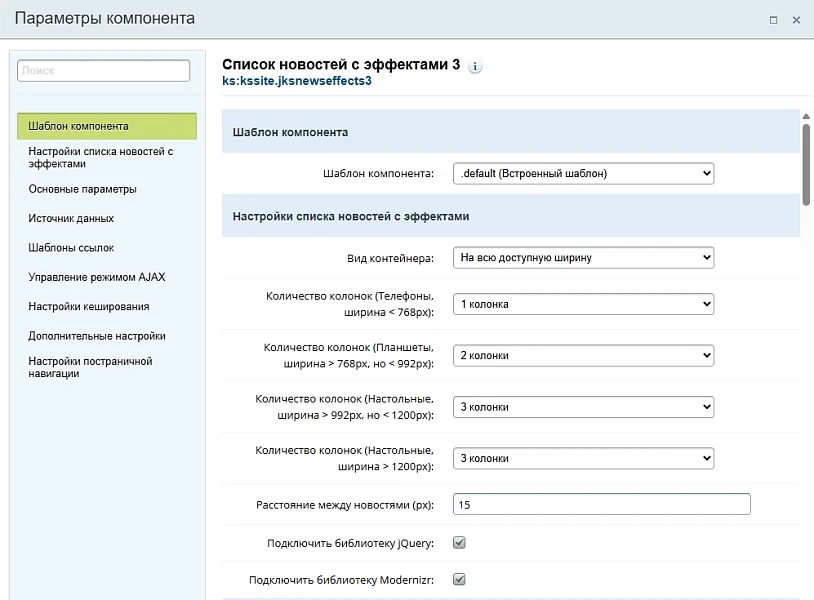Open Основные параметры in the sidebar

[x=83, y=189]
